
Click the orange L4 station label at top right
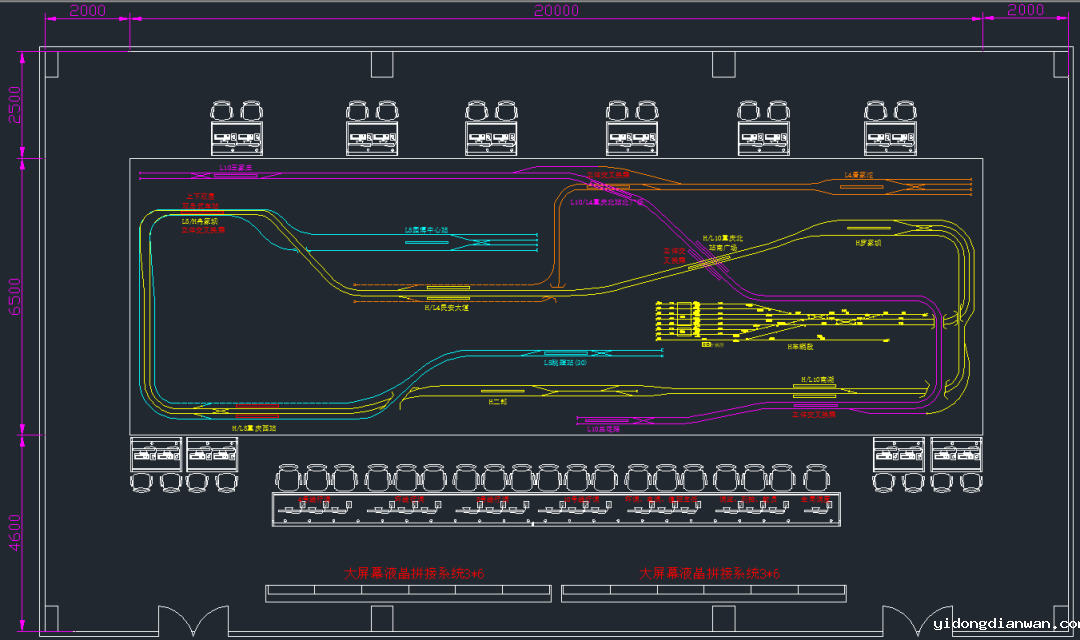coord(859,175)
